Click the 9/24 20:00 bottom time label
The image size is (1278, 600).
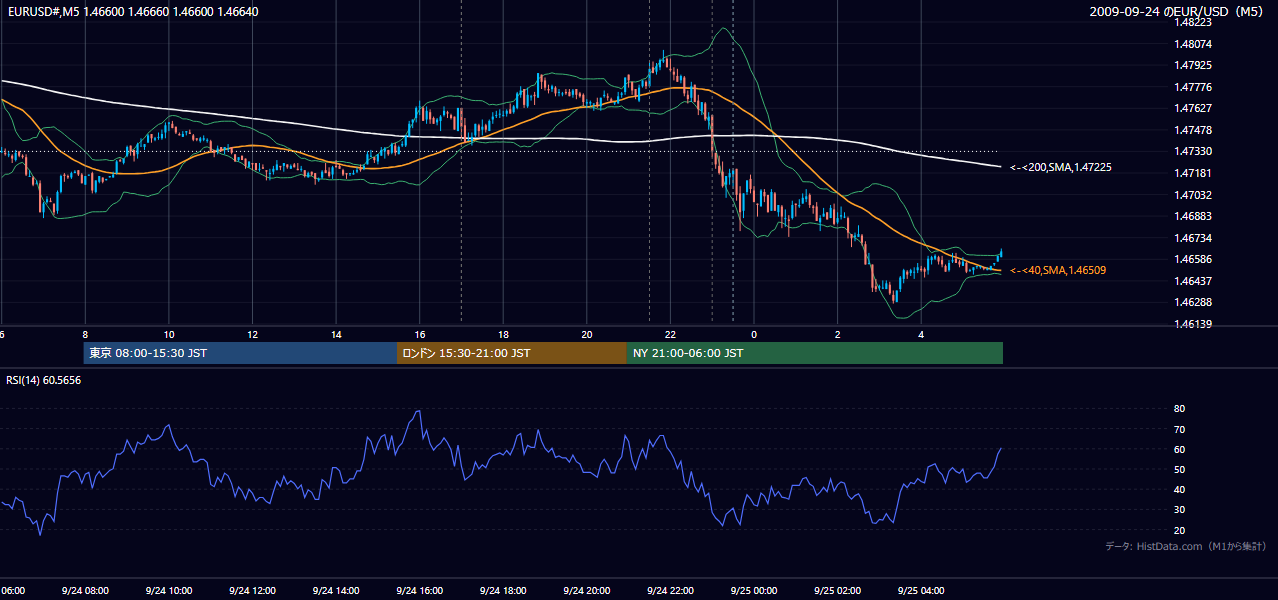tap(587, 591)
